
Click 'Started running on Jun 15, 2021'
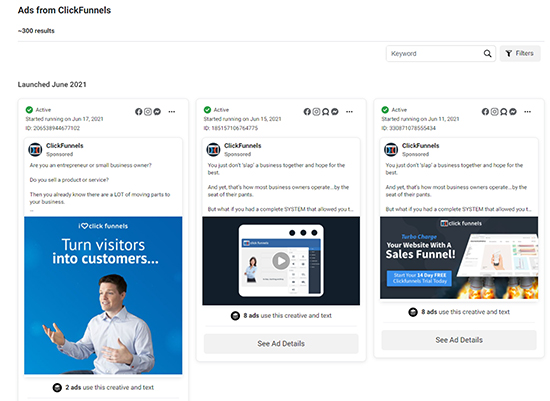pos(242,119)
